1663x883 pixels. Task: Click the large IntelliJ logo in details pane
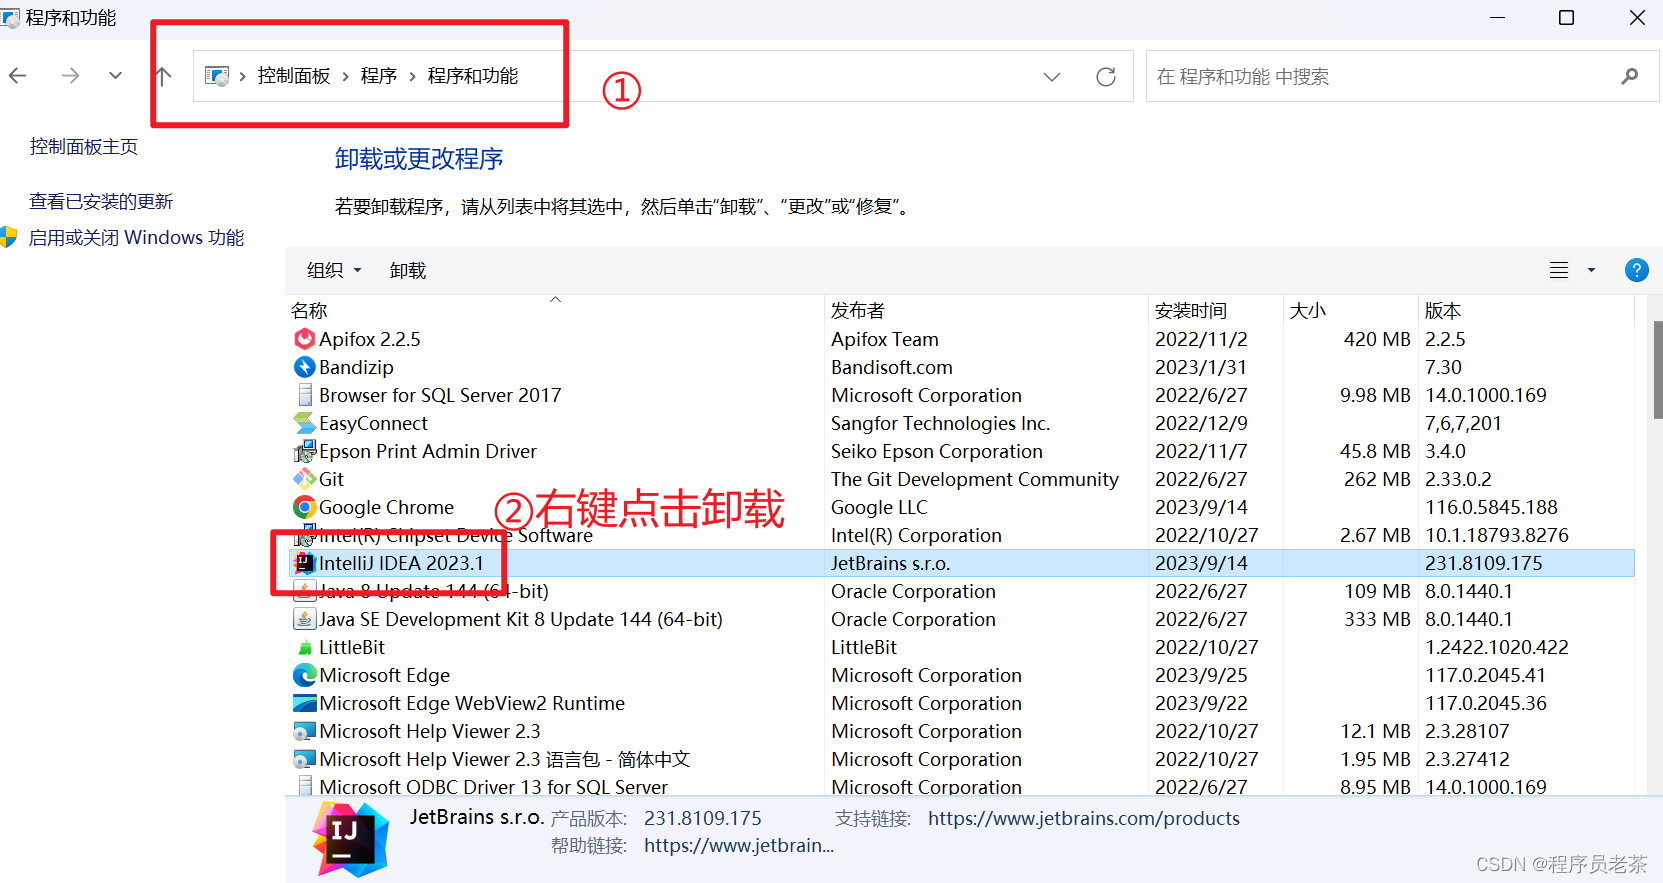pos(350,840)
